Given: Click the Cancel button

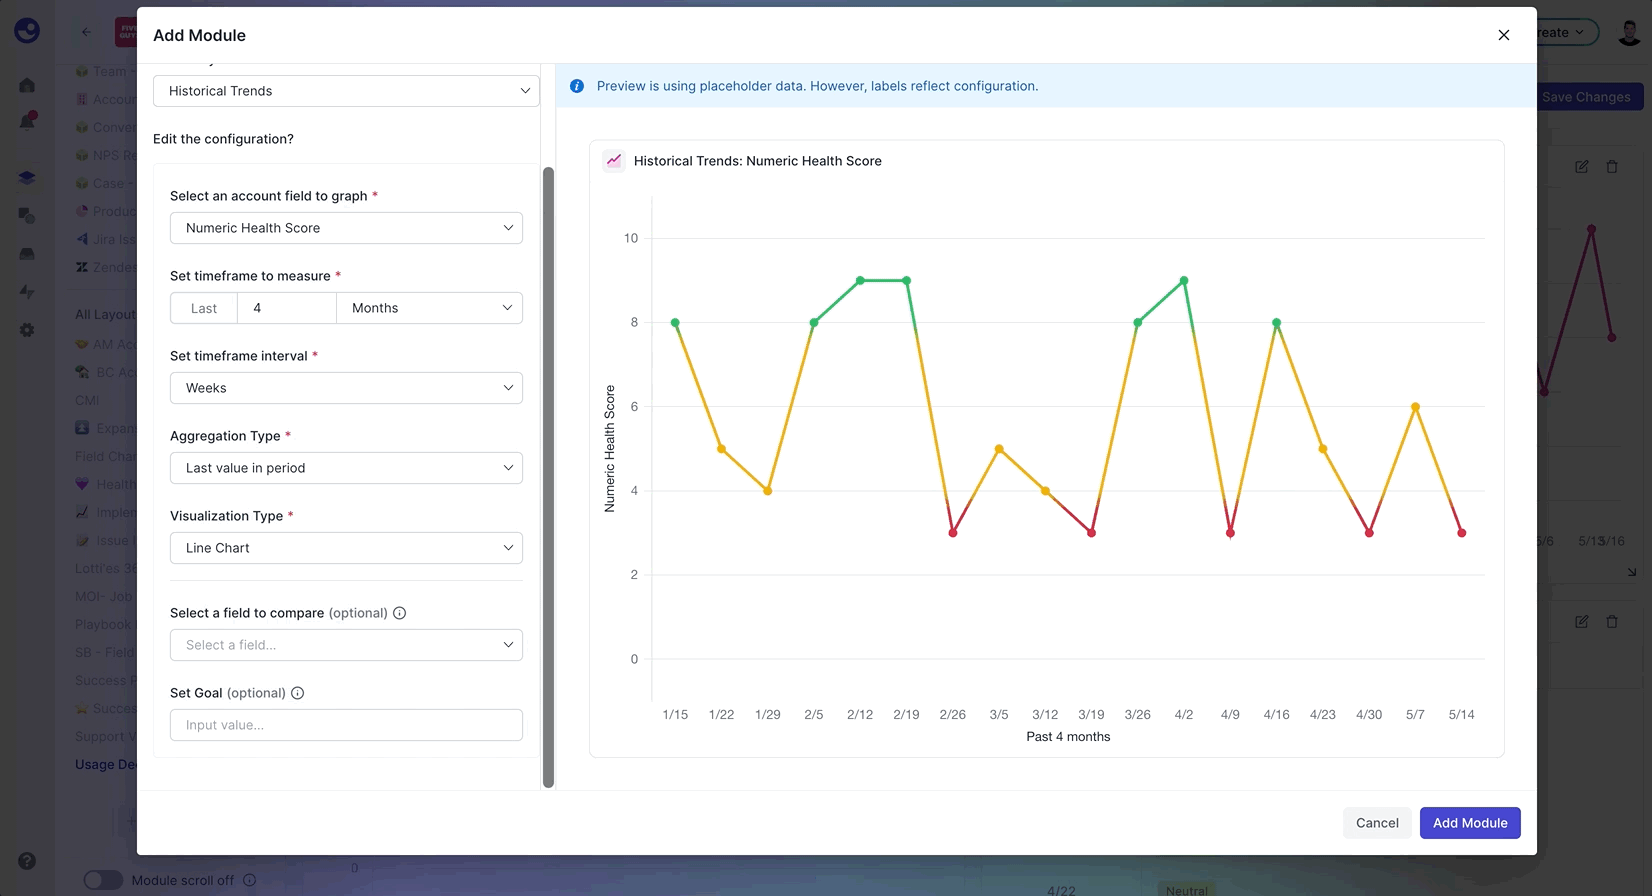Looking at the screenshot, I should coord(1377,823).
